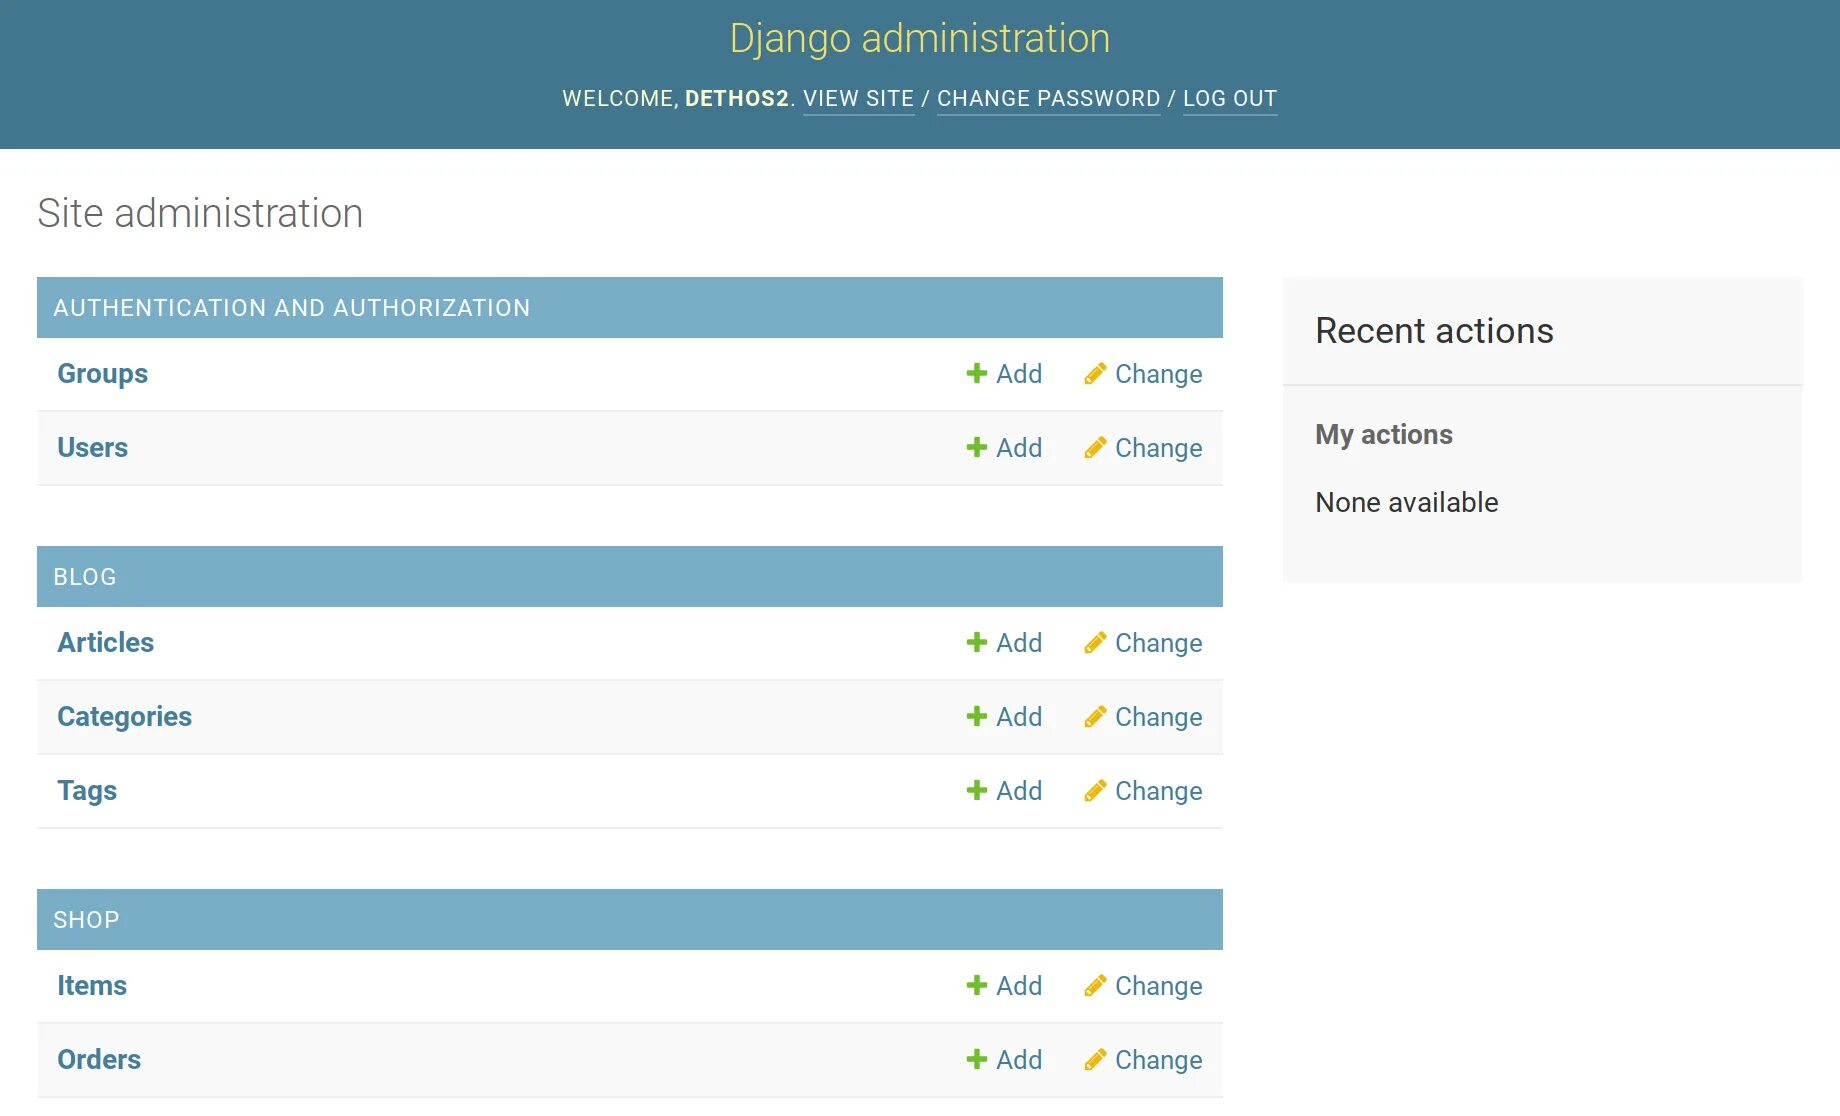
Task: Log out via the header link
Action: [1230, 98]
